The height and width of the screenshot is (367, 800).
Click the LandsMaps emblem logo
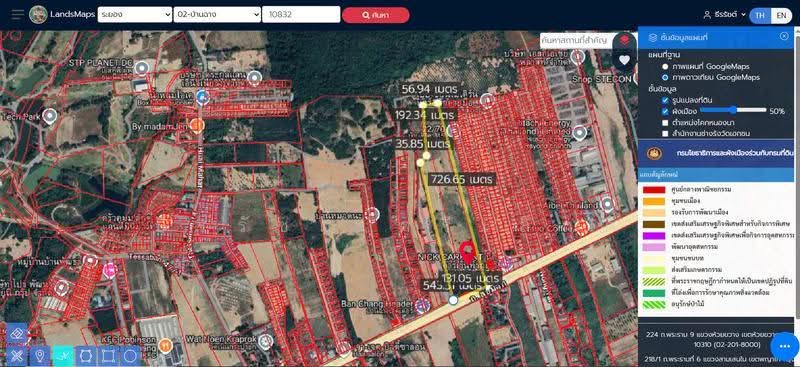click(38, 14)
